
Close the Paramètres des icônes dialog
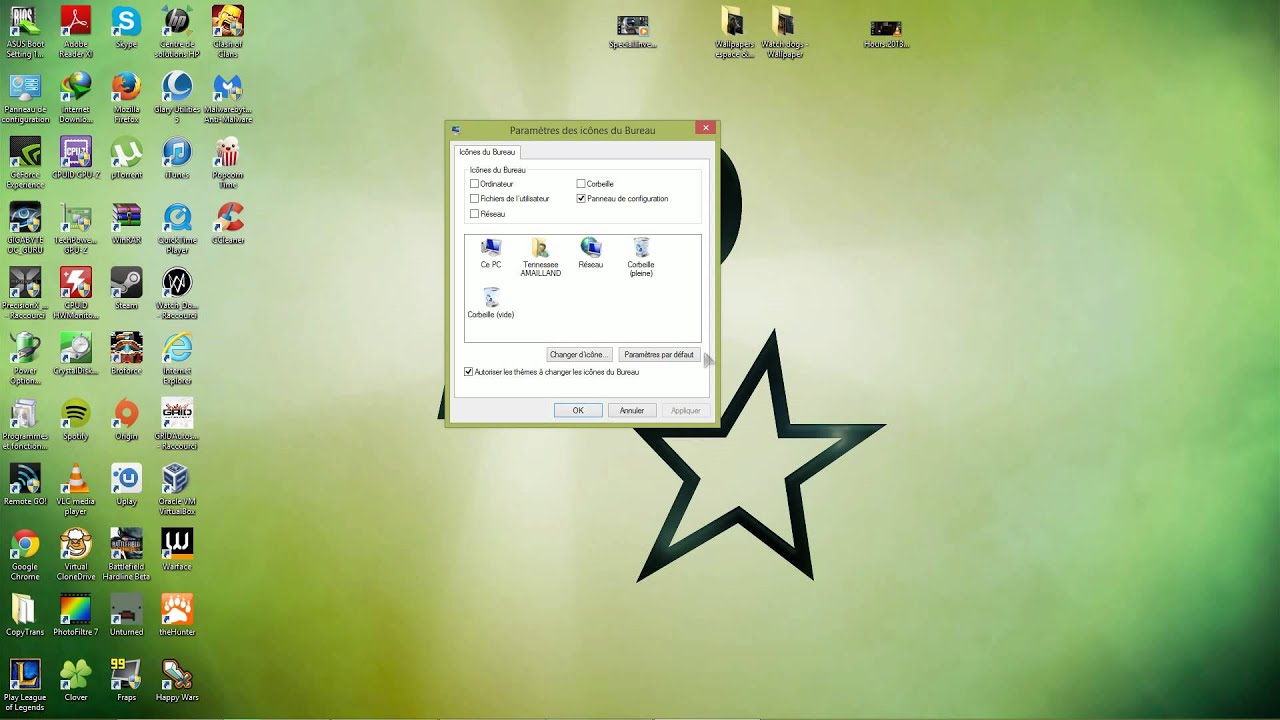coord(706,128)
